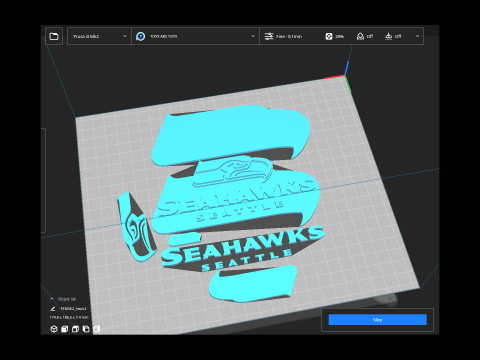Select the raised SEAHAWKS SEATTLE text model
Screen dimensions: 480x360
coord(243,248)
